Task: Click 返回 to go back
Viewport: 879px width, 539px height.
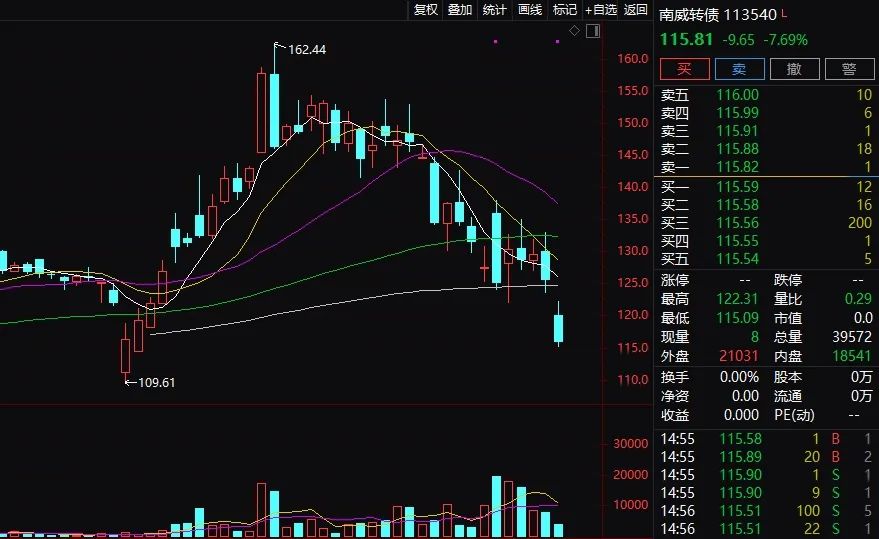Action: coord(636,10)
